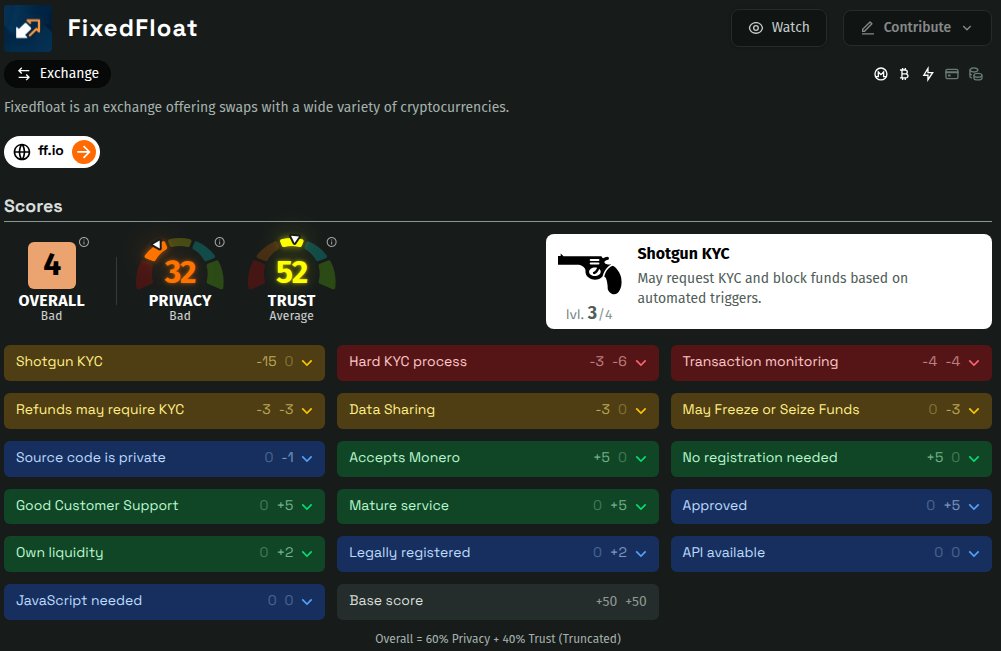Expand Refunds may require KYC row
Screen dimensions: 1001x651
pyautogui.click(x=164, y=410)
